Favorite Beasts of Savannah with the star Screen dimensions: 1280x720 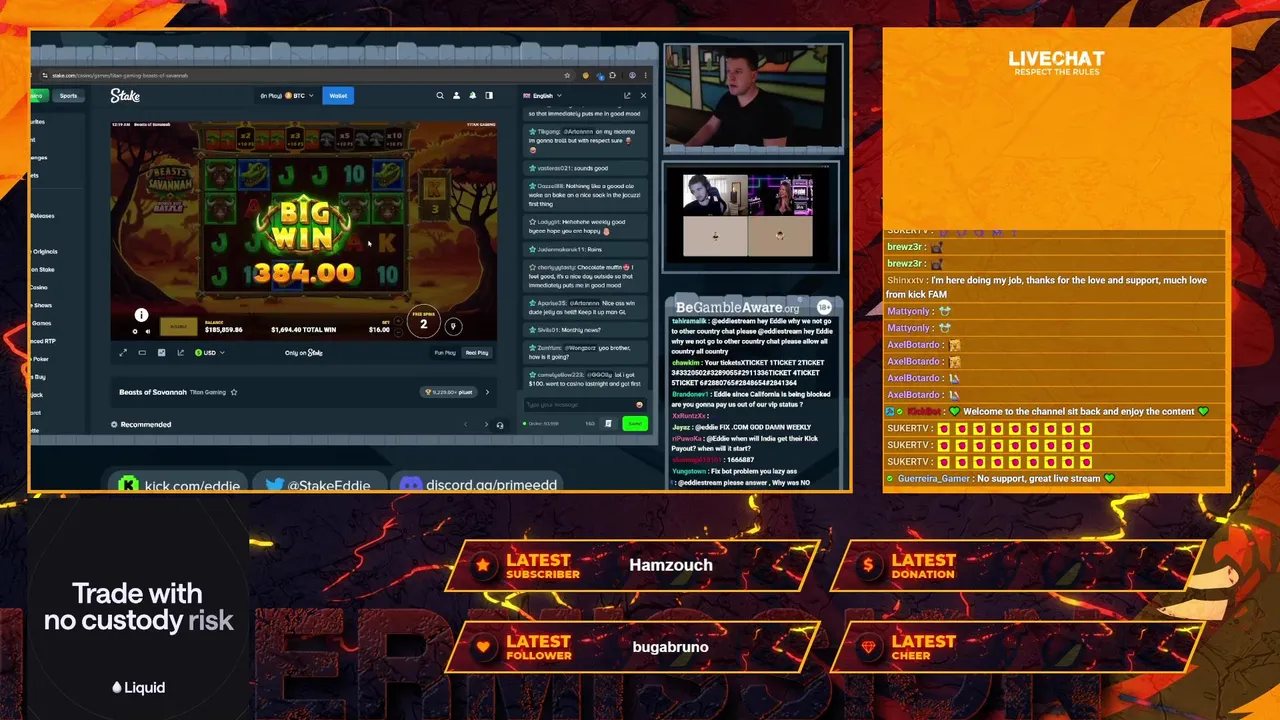(x=234, y=392)
